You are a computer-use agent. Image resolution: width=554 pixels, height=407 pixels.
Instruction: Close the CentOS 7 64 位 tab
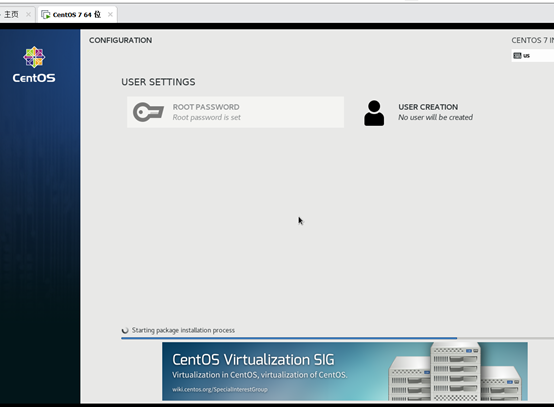[x=110, y=14]
